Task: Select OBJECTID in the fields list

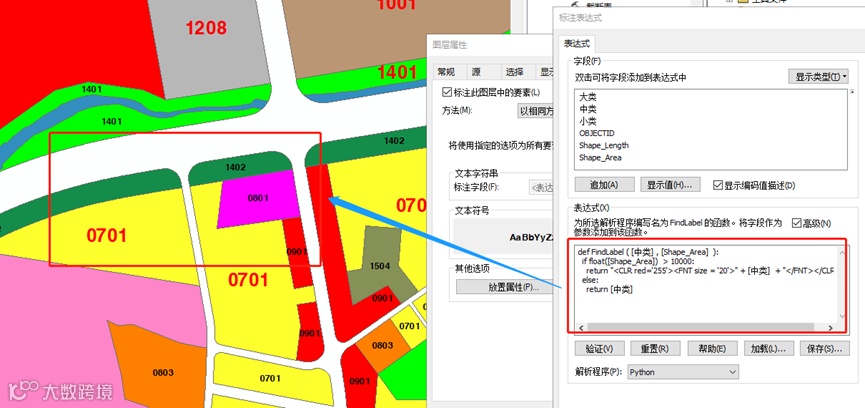Action: (596, 133)
